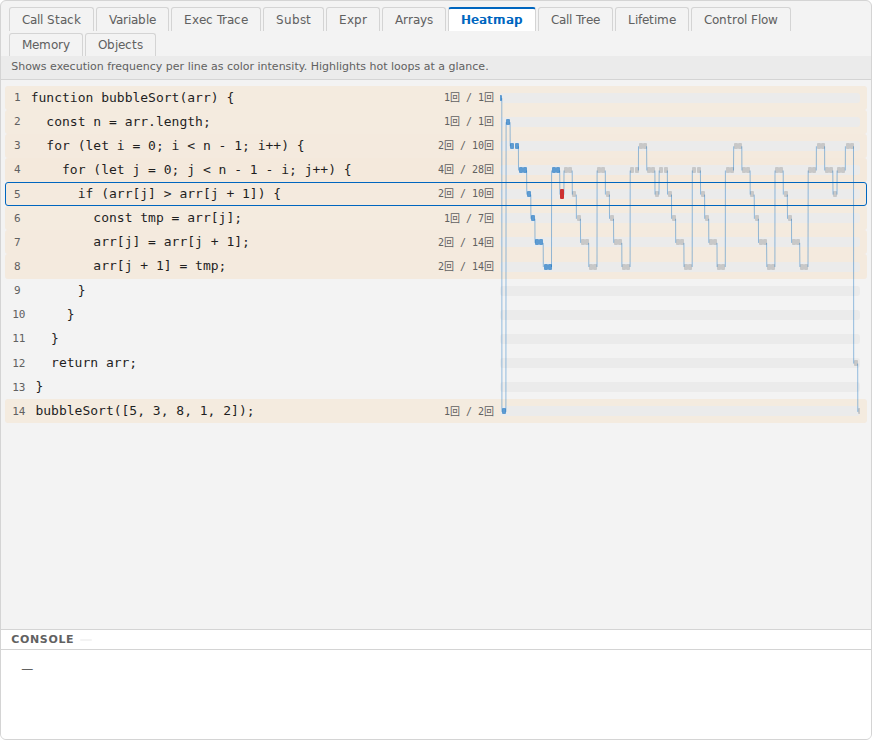Click the blue timeline marker on line 8

[548, 267]
